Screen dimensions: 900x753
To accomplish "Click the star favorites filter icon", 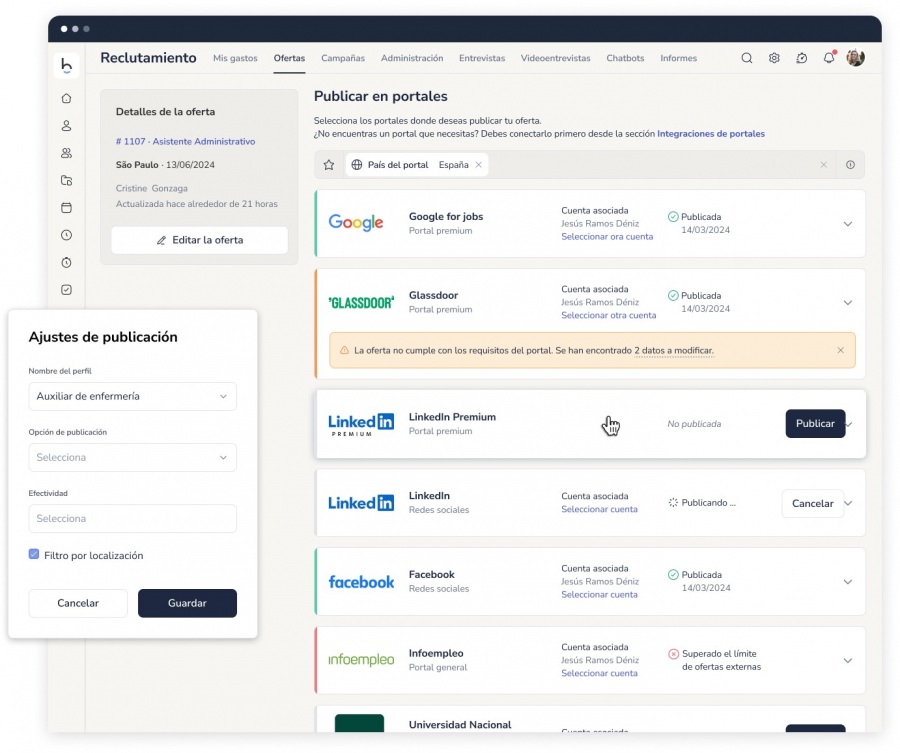I will pos(329,165).
